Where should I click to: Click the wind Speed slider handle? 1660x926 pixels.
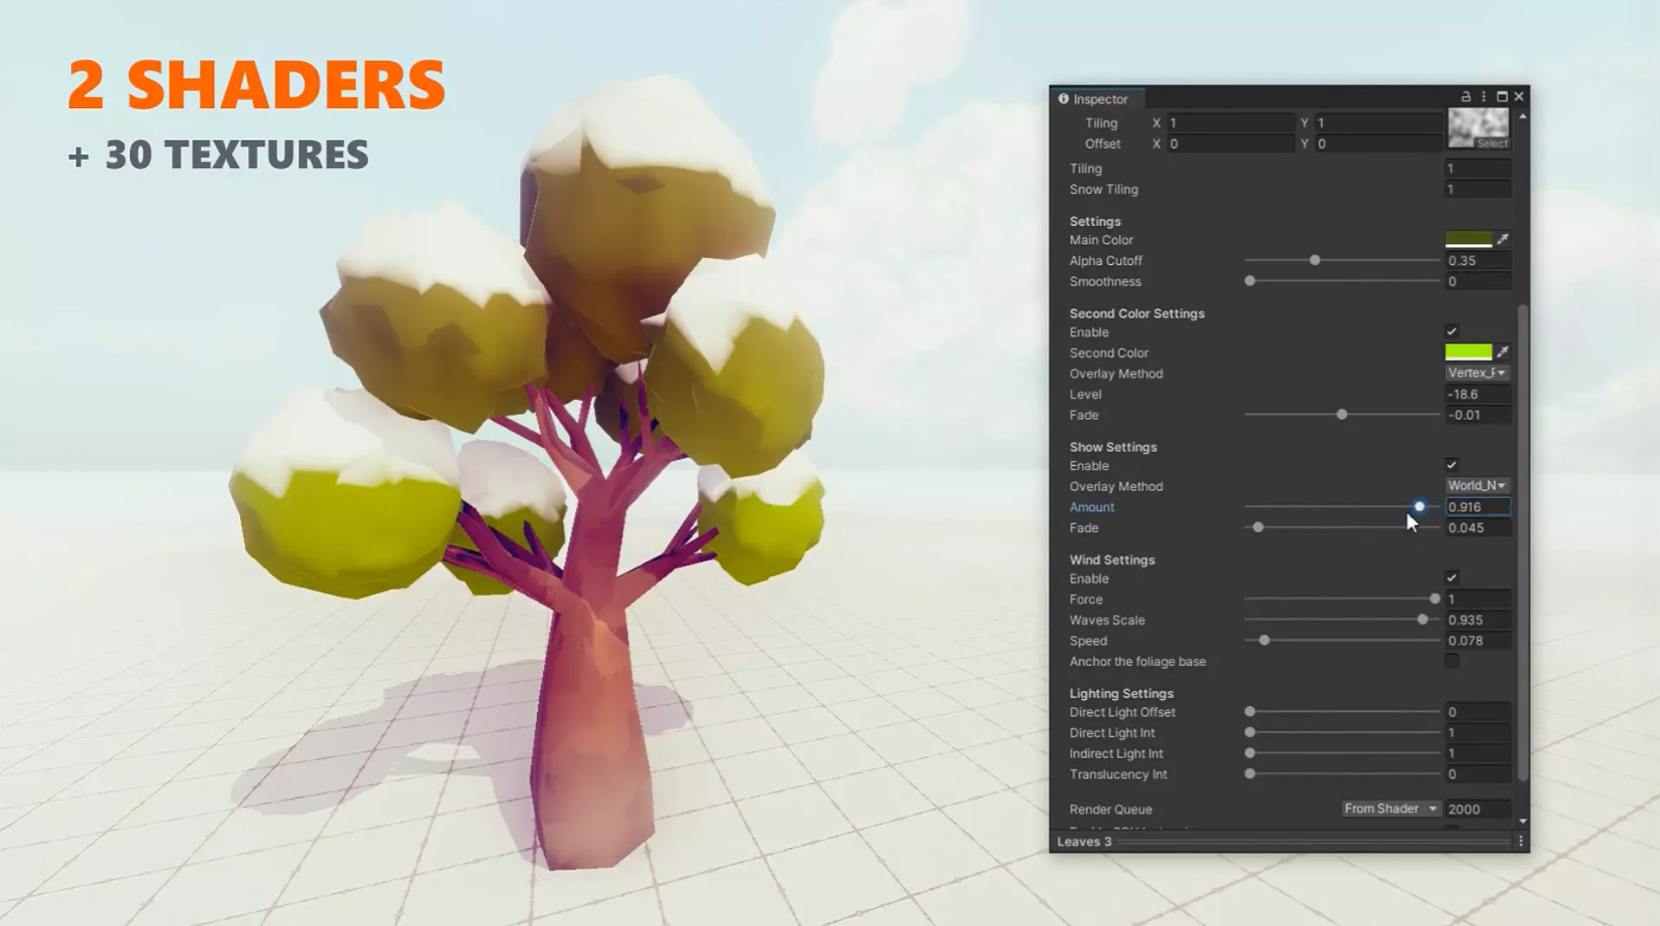tap(1264, 640)
